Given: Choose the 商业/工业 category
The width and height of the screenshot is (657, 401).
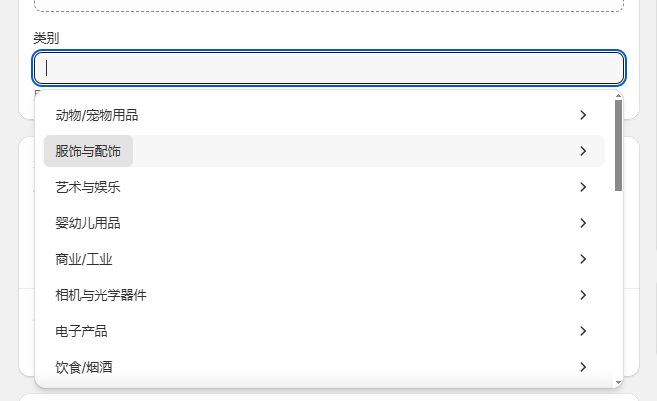Looking at the screenshot, I should tap(84, 259).
